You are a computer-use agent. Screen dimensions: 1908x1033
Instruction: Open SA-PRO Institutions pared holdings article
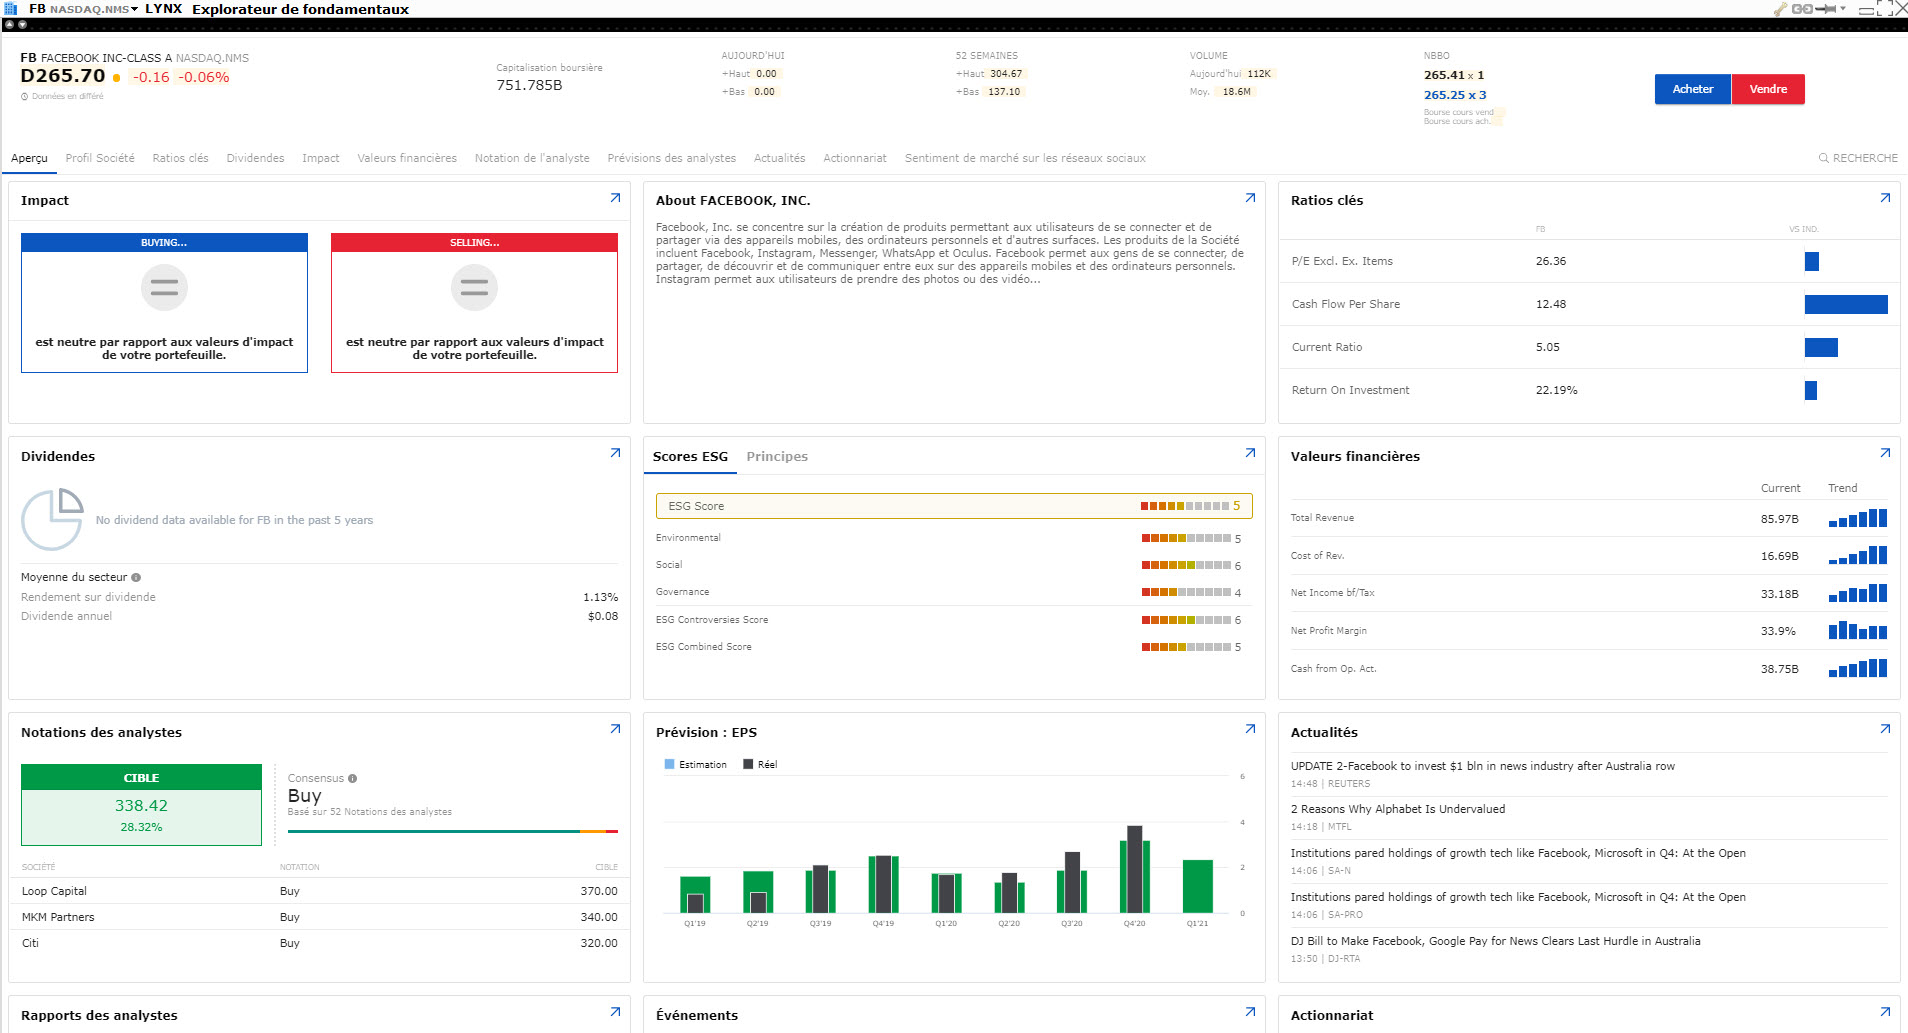coord(1518,897)
